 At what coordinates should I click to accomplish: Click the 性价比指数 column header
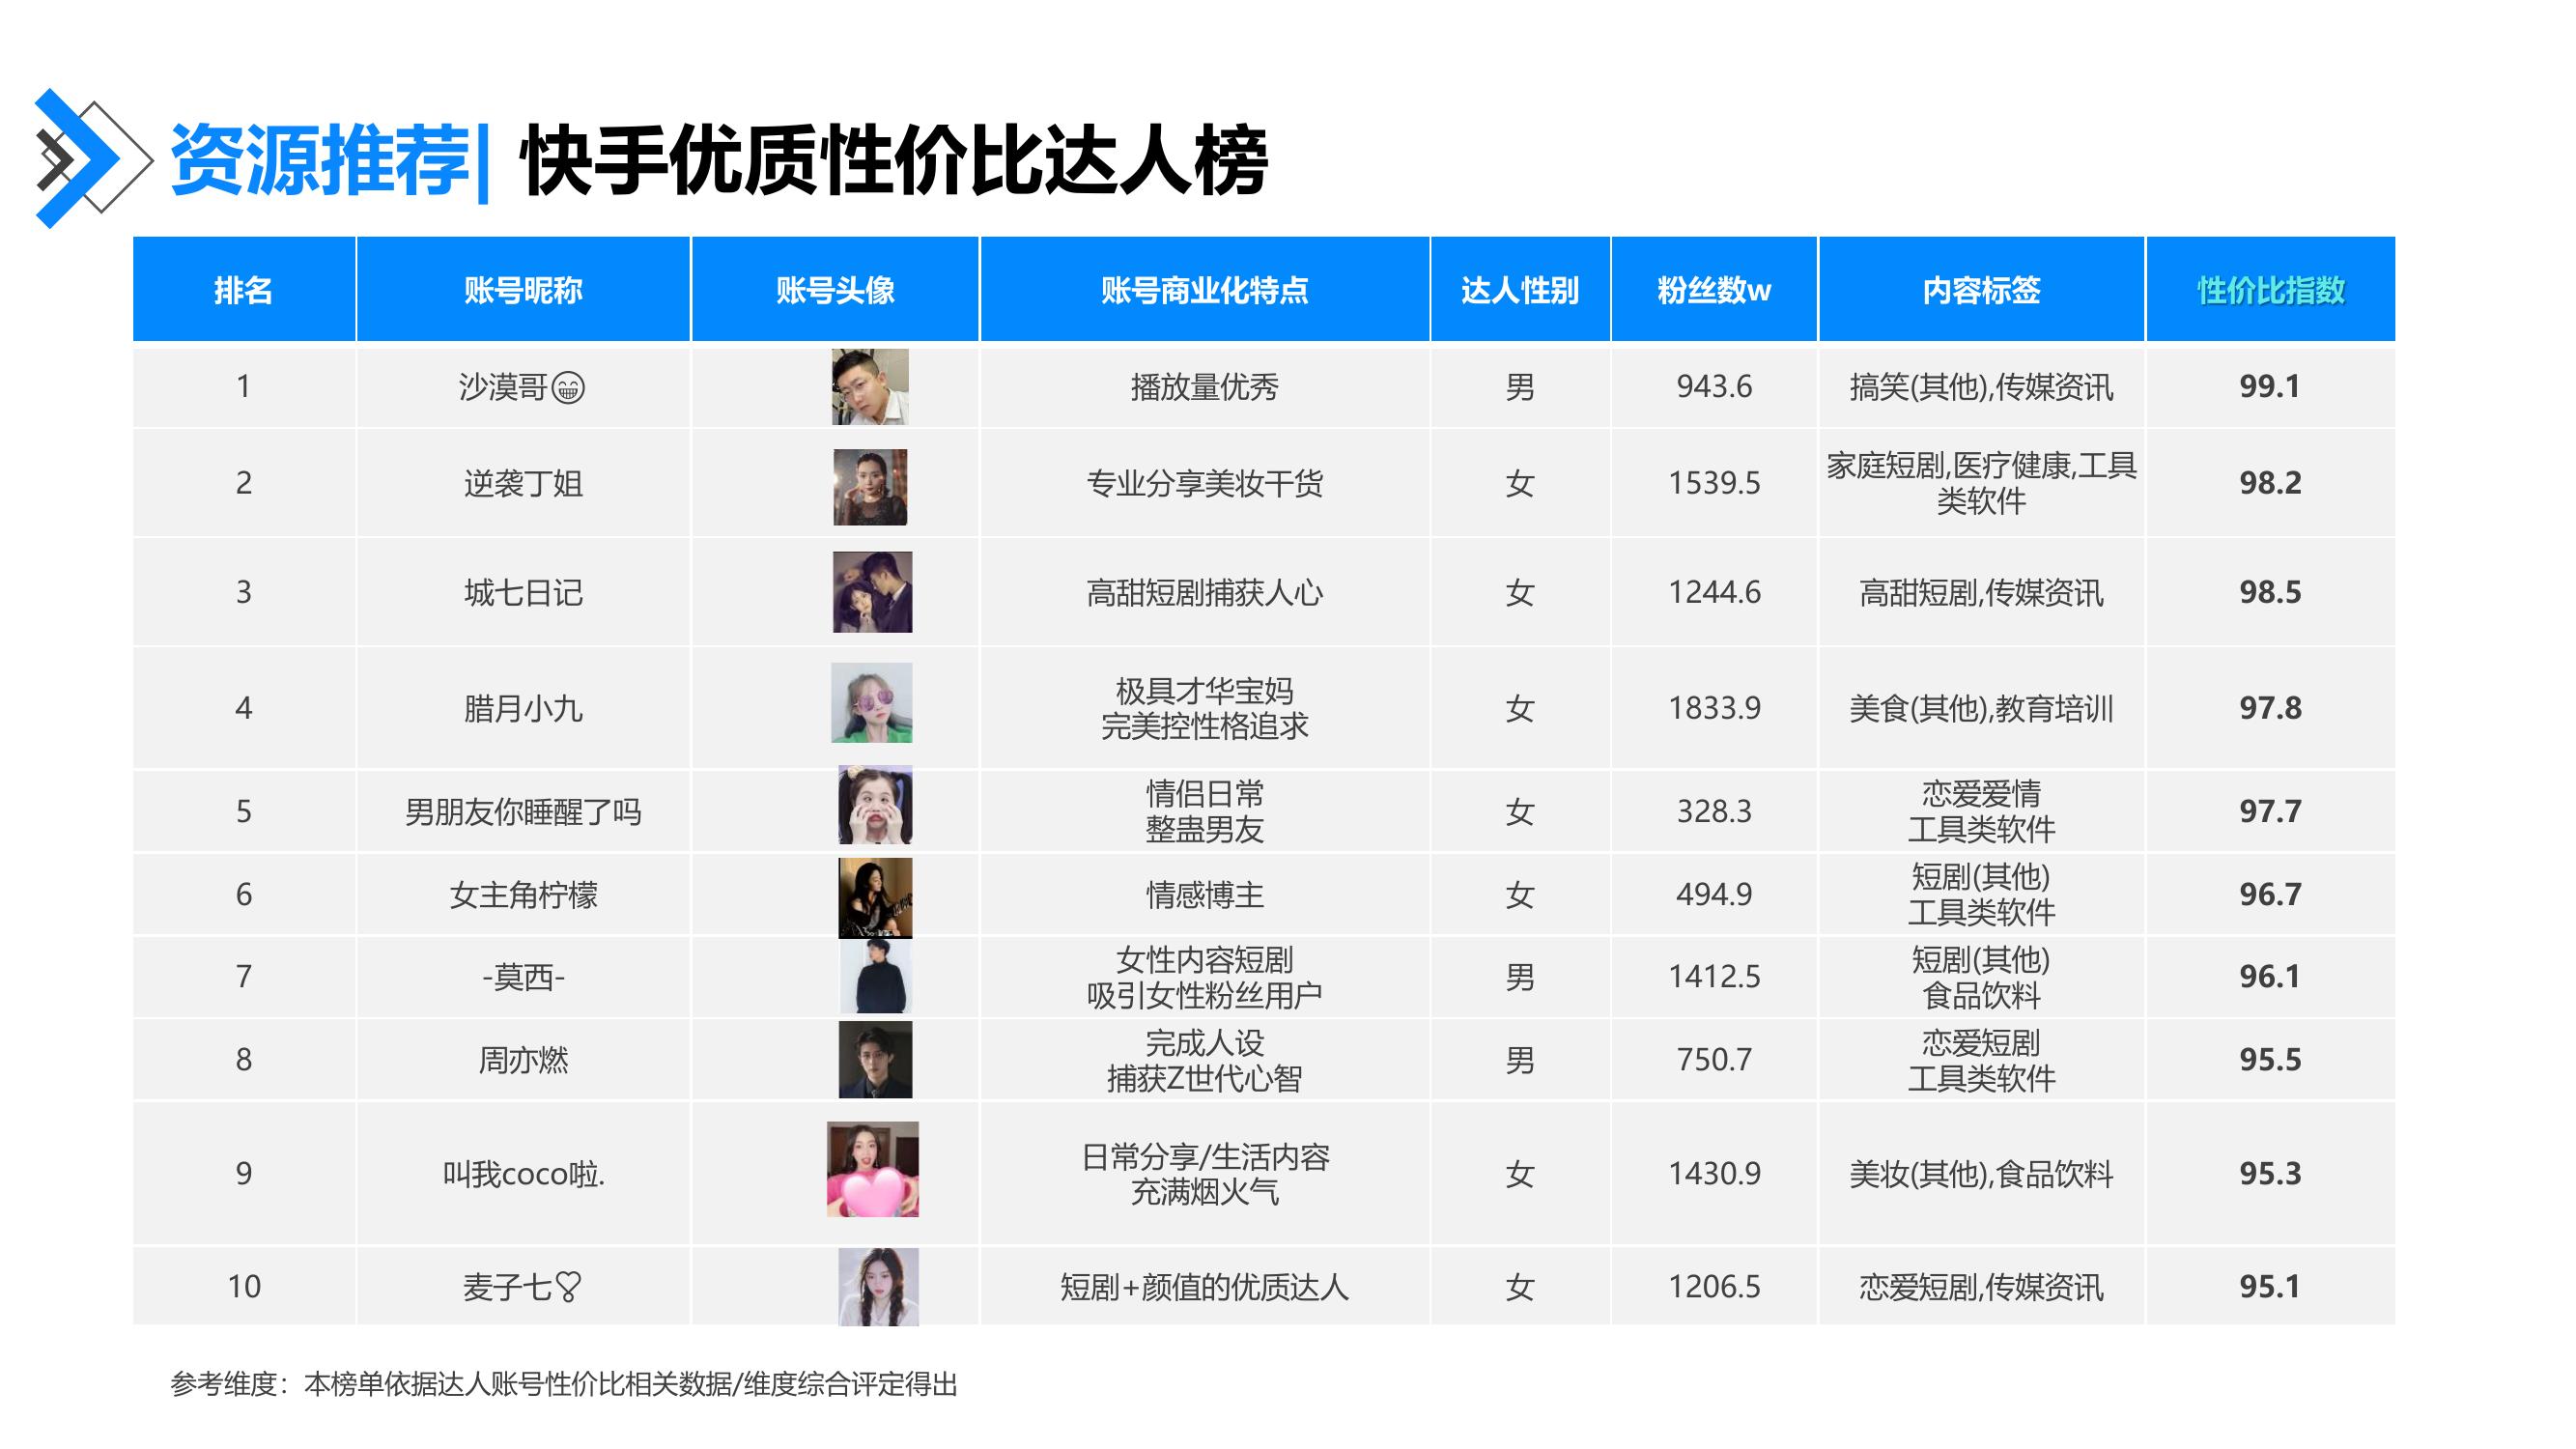pos(2270,290)
